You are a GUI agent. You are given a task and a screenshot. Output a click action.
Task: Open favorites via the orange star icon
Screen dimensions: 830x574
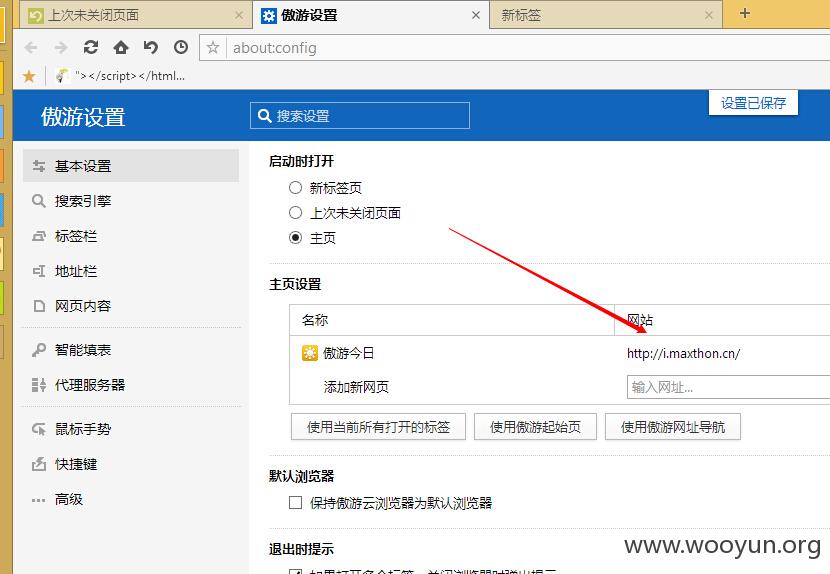[x=29, y=76]
